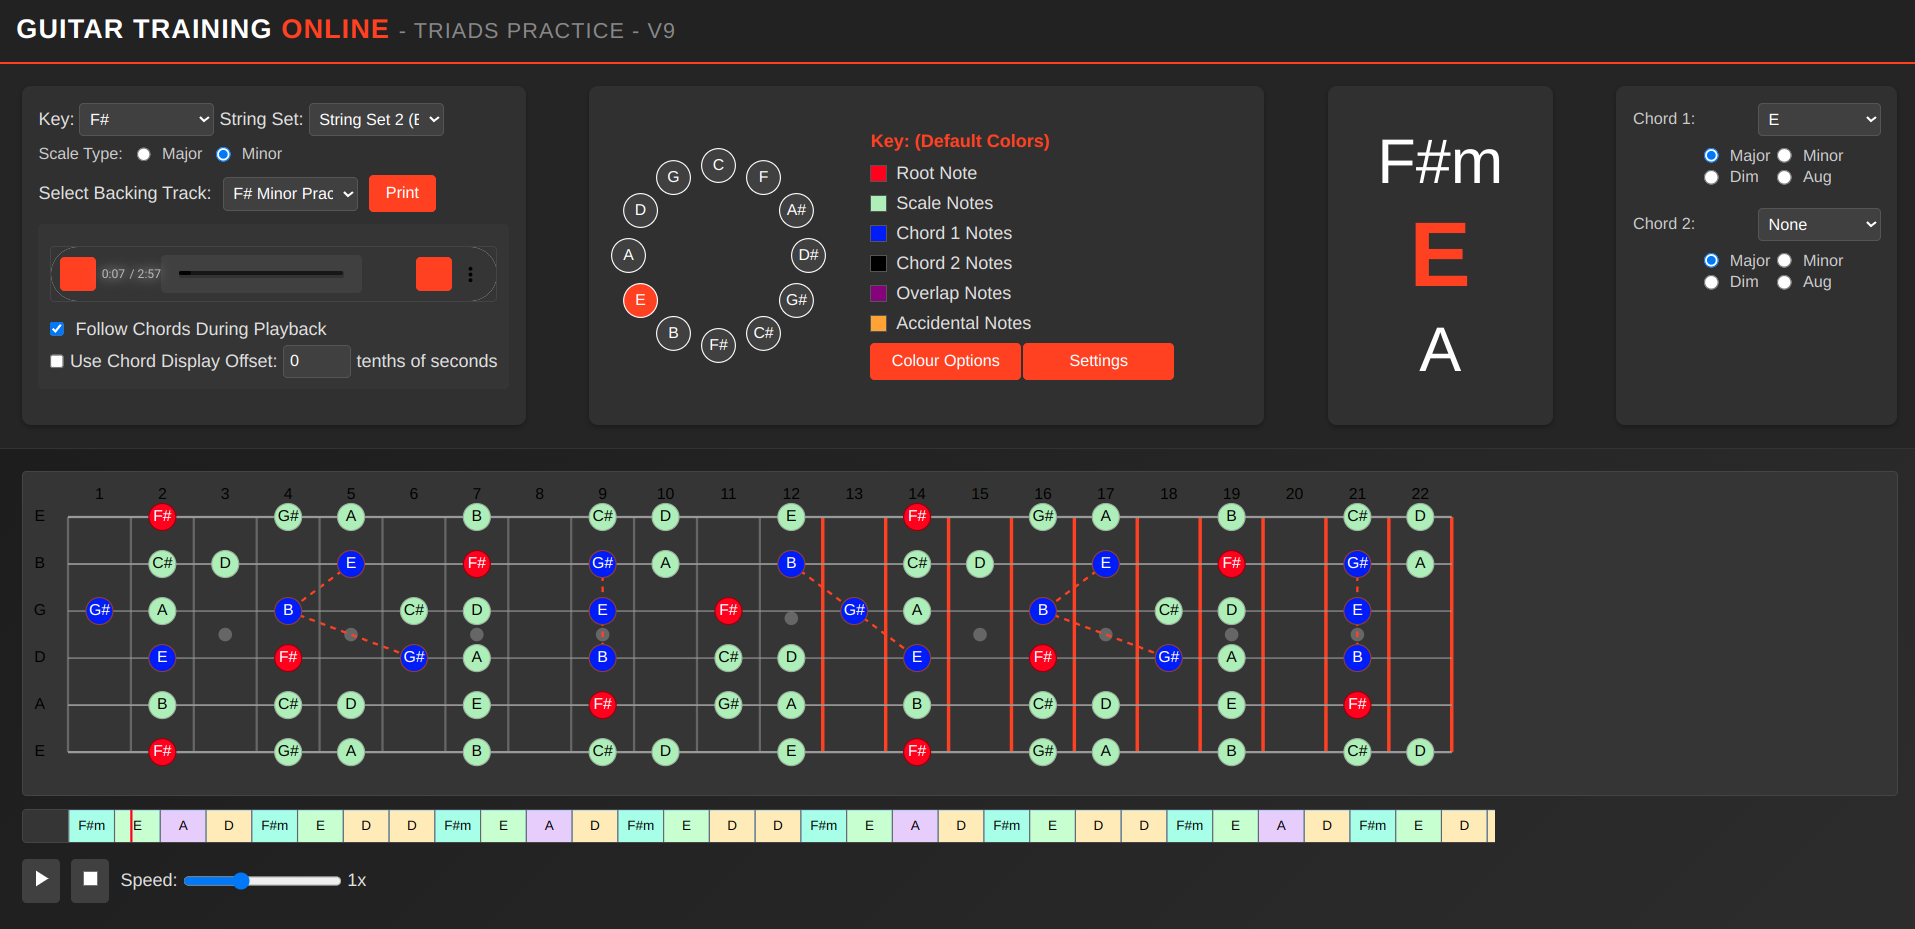Select the G note circle icon
The image size is (1915, 929).
673,177
